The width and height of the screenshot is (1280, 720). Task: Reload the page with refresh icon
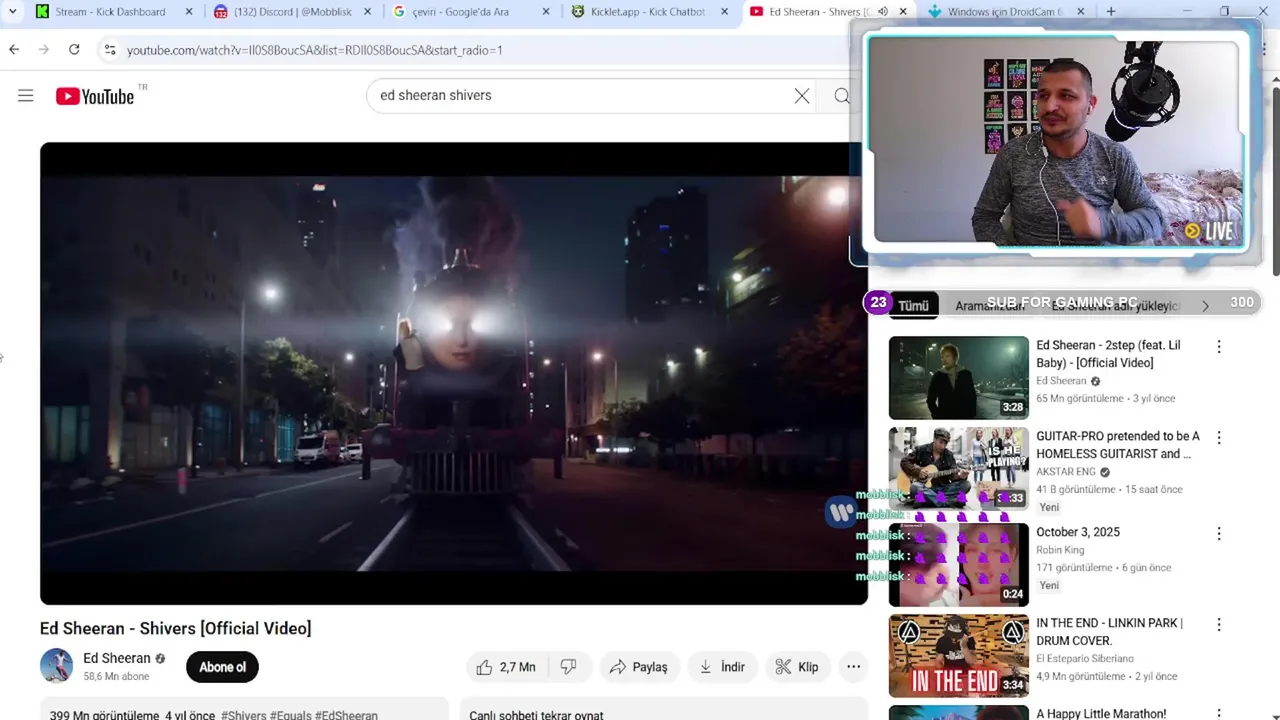click(x=74, y=49)
